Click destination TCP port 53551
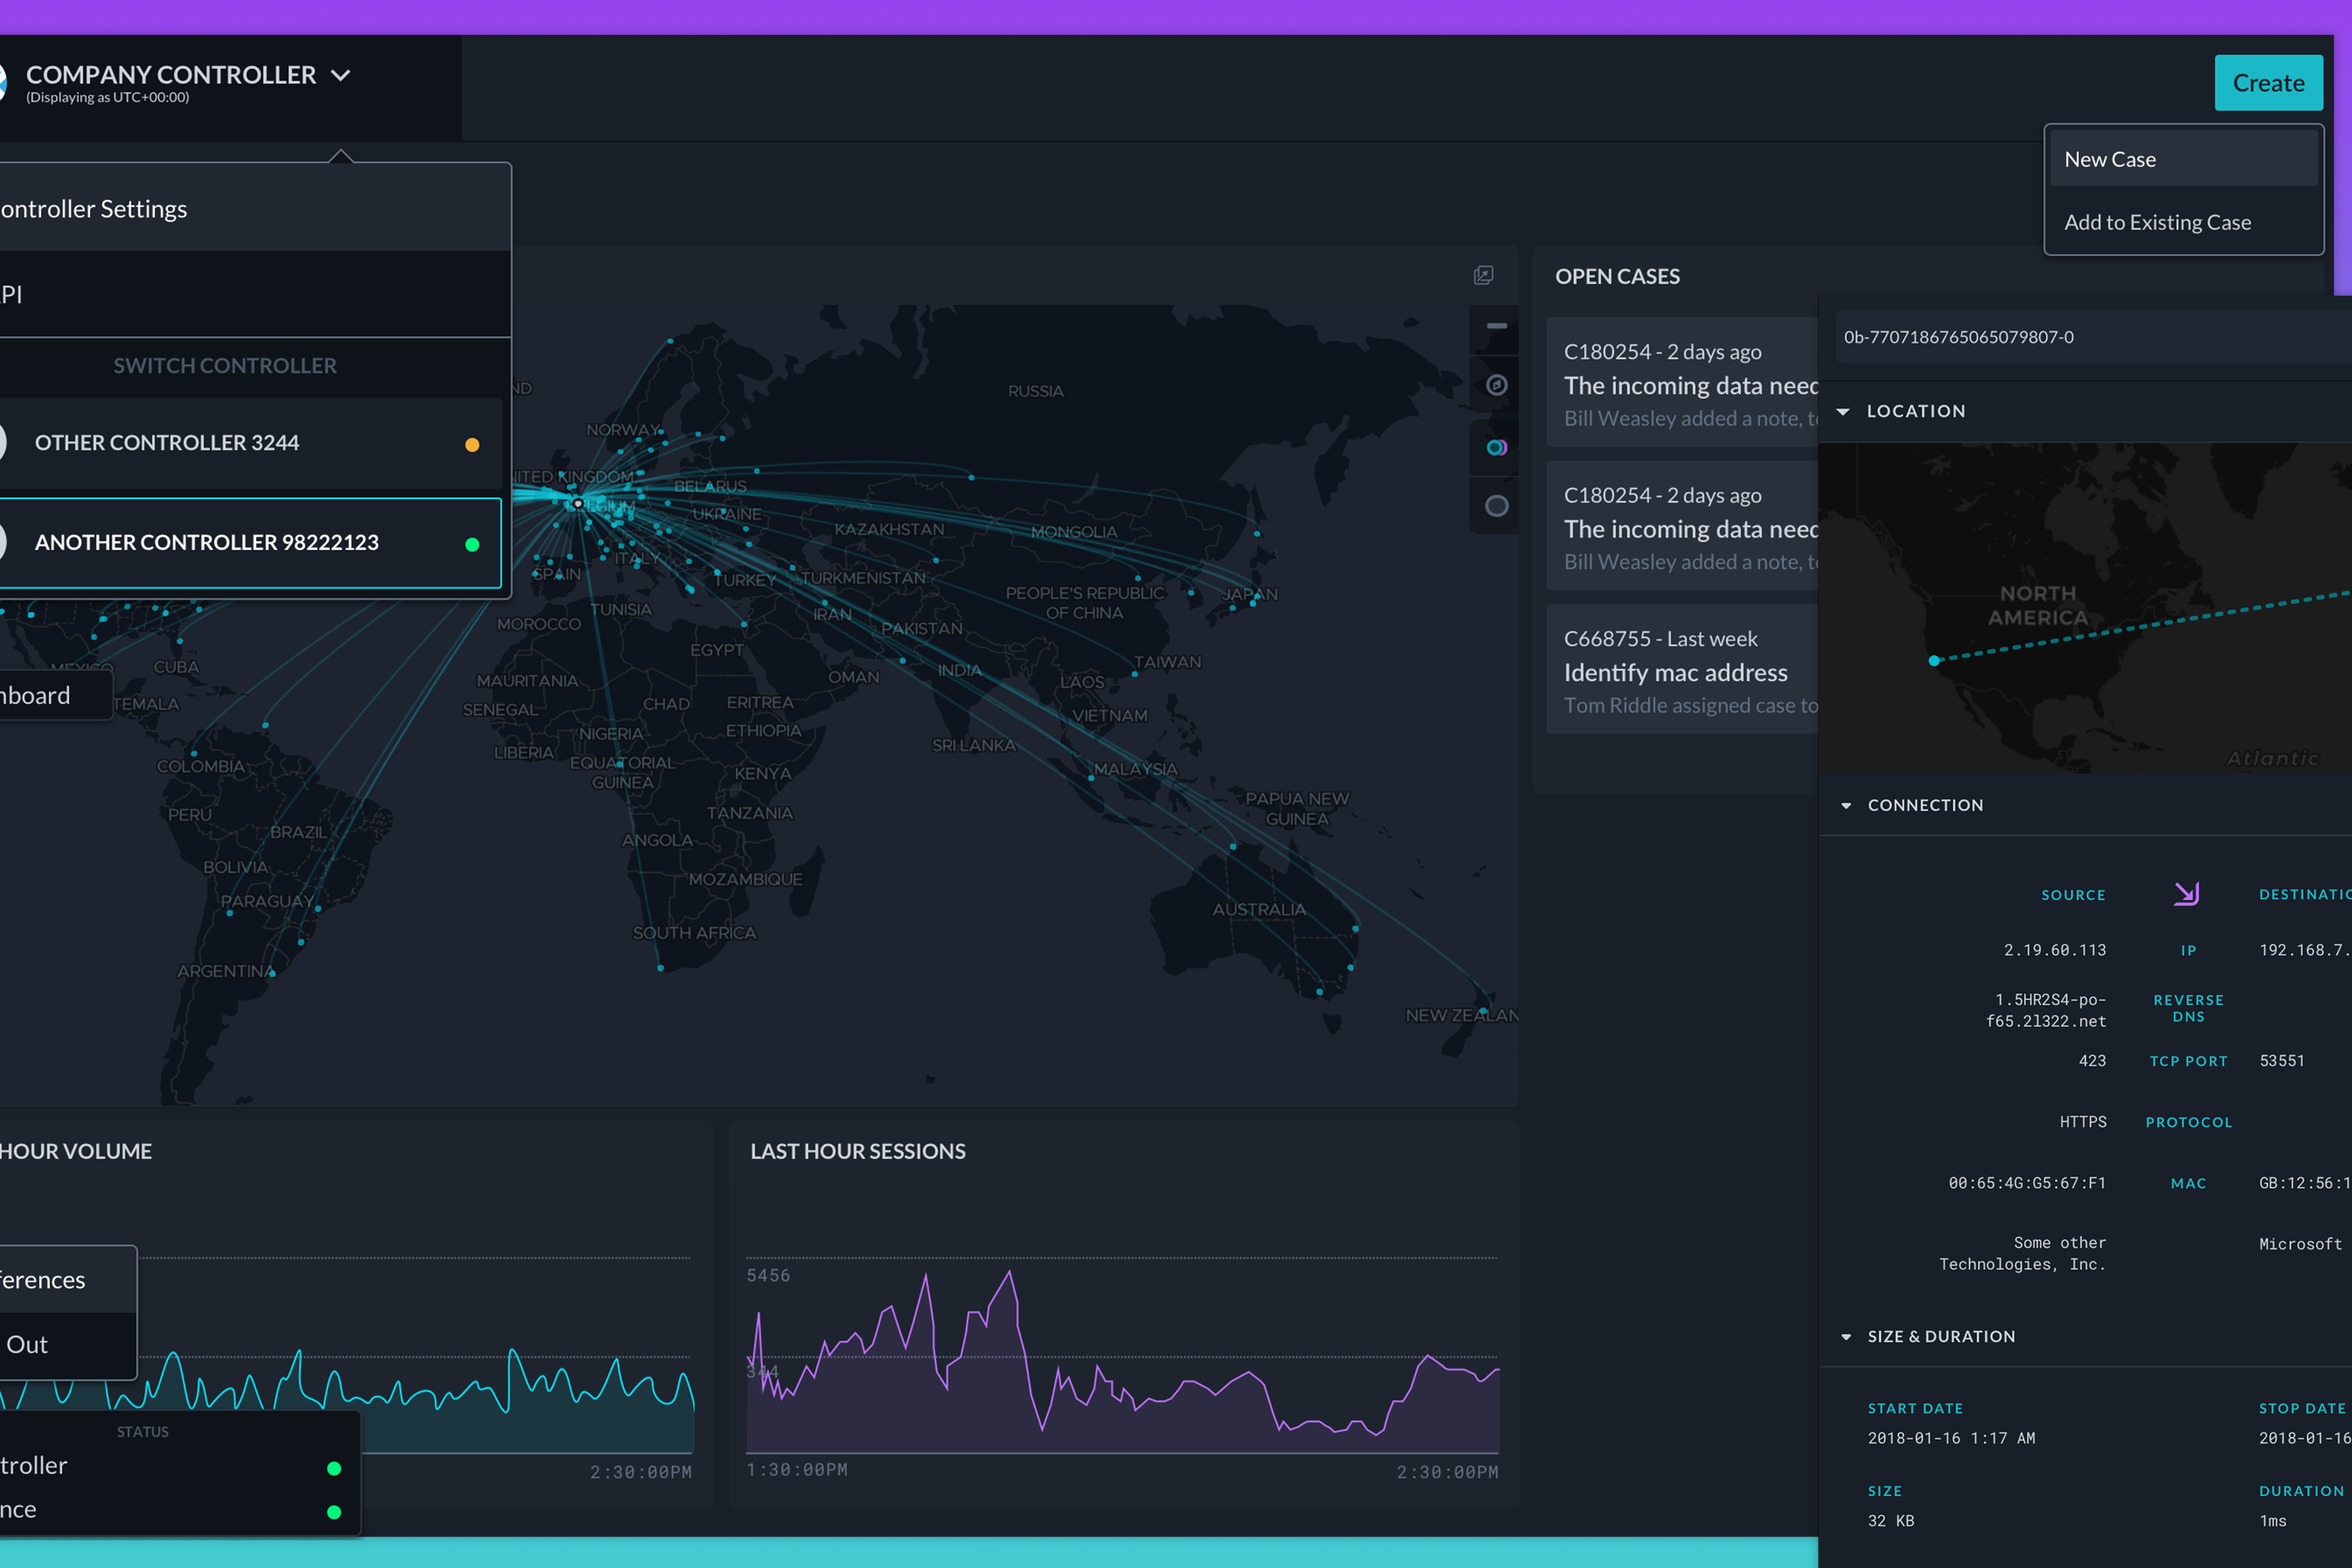Viewport: 2352px width, 1568px height. (2282, 1061)
